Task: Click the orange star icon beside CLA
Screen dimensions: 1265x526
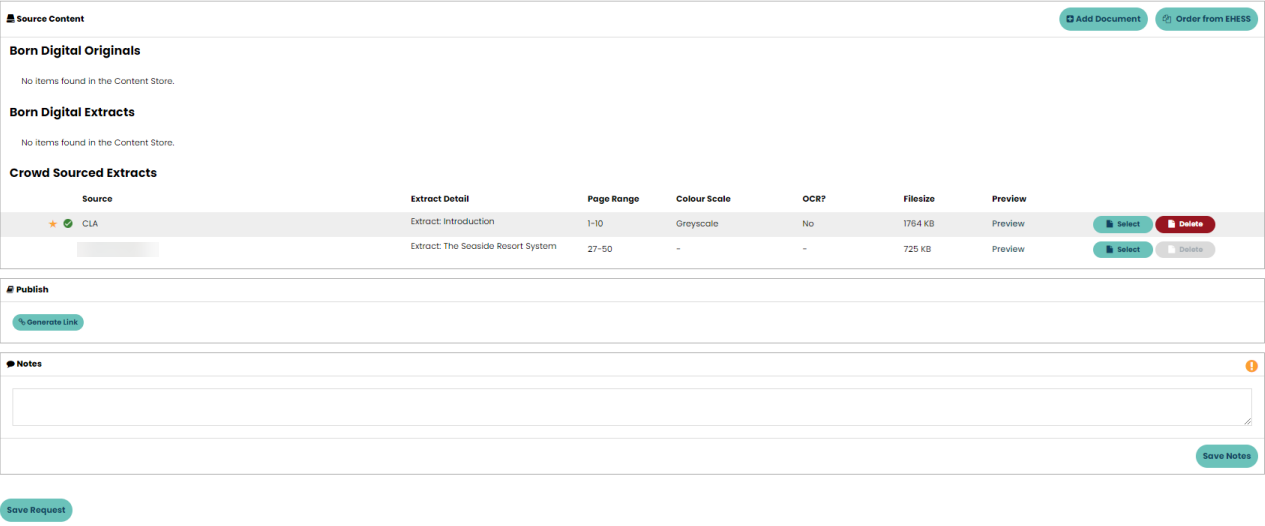Action: pyautogui.click(x=53, y=224)
